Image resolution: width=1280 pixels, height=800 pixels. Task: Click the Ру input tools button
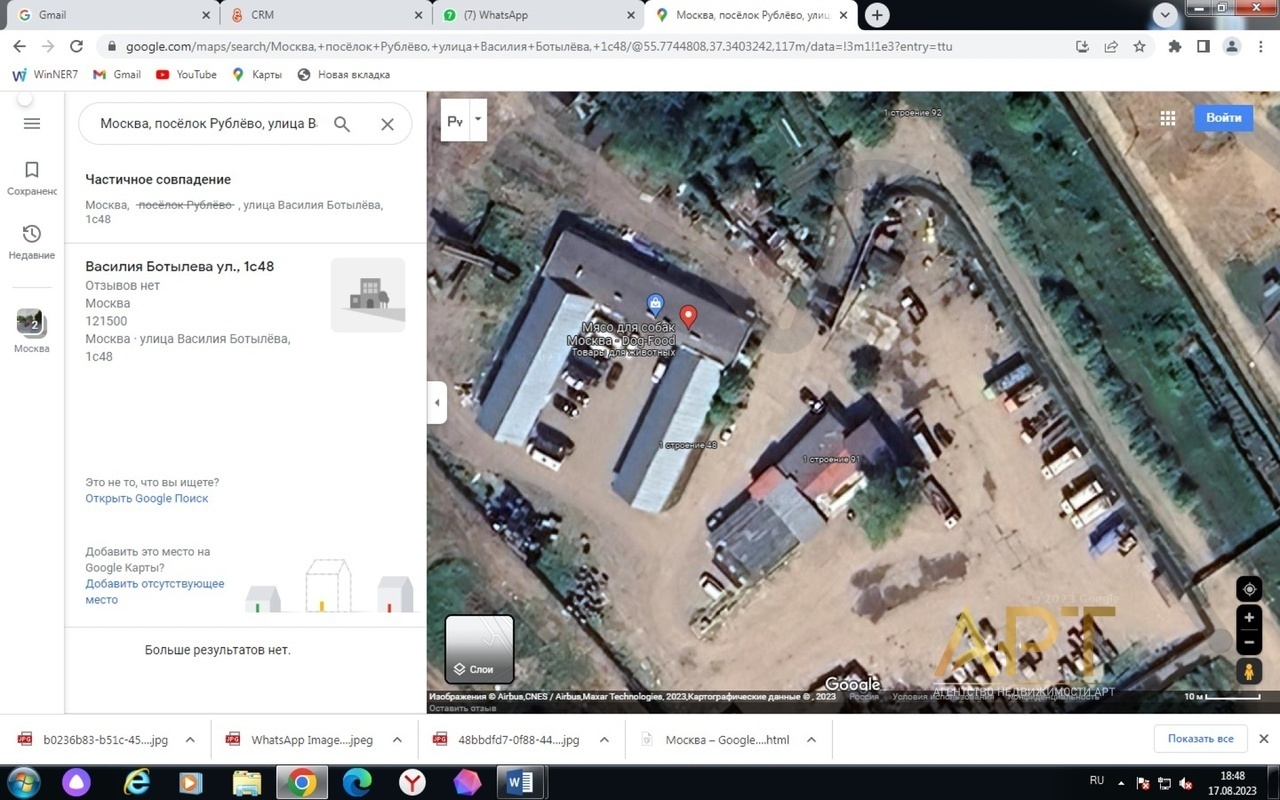pyautogui.click(x=455, y=120)
